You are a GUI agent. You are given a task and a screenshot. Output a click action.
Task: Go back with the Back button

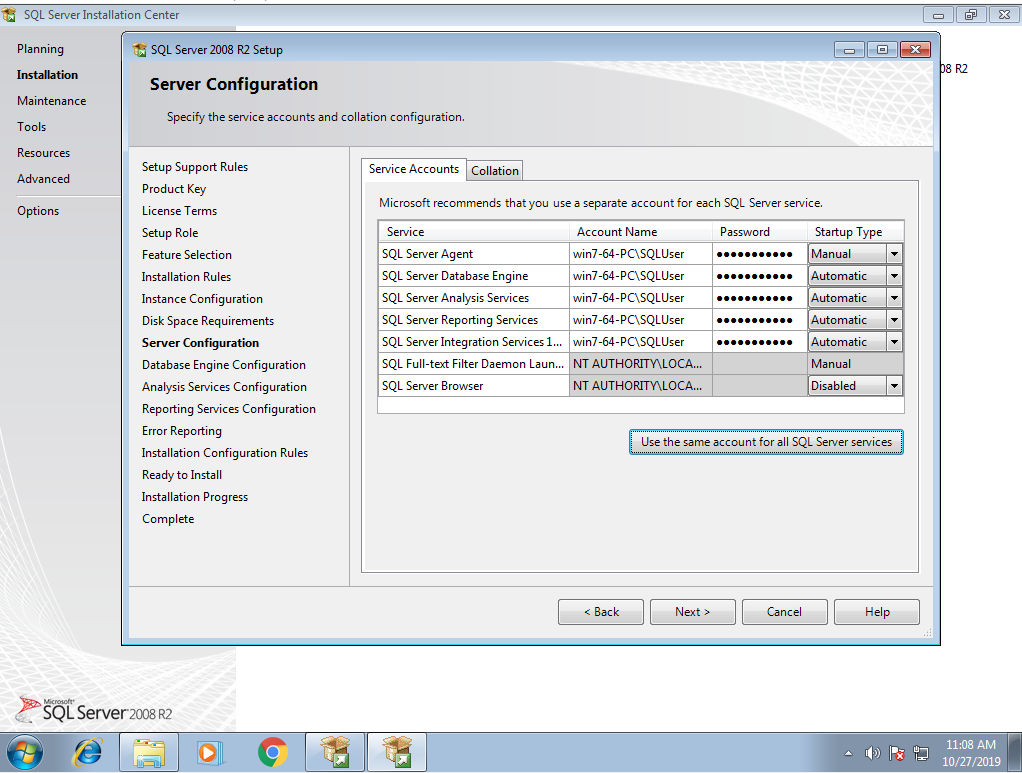point(602,612)
